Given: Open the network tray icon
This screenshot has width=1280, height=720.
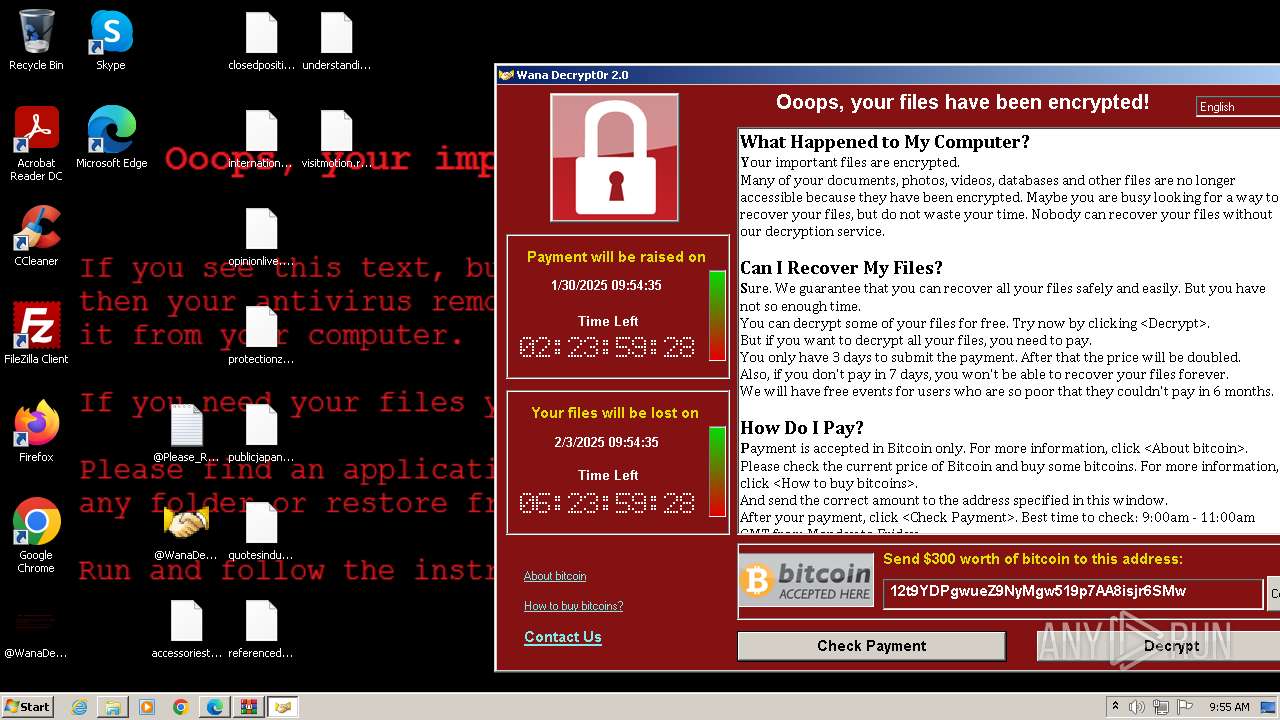Looking at the screenshot, I should pos(1161,707).
